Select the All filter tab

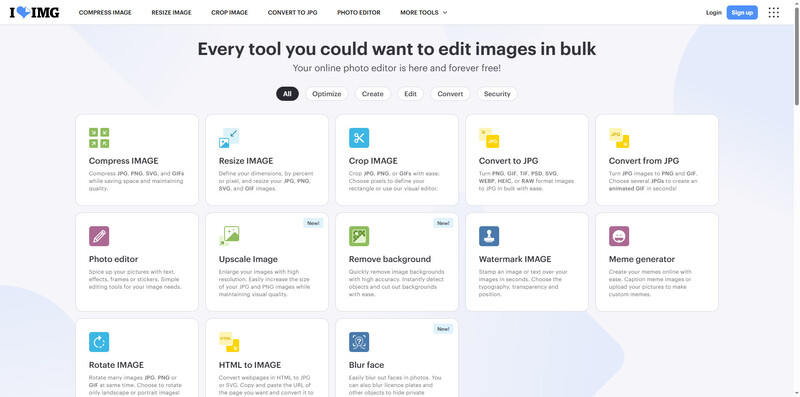[x=287, y=94]
